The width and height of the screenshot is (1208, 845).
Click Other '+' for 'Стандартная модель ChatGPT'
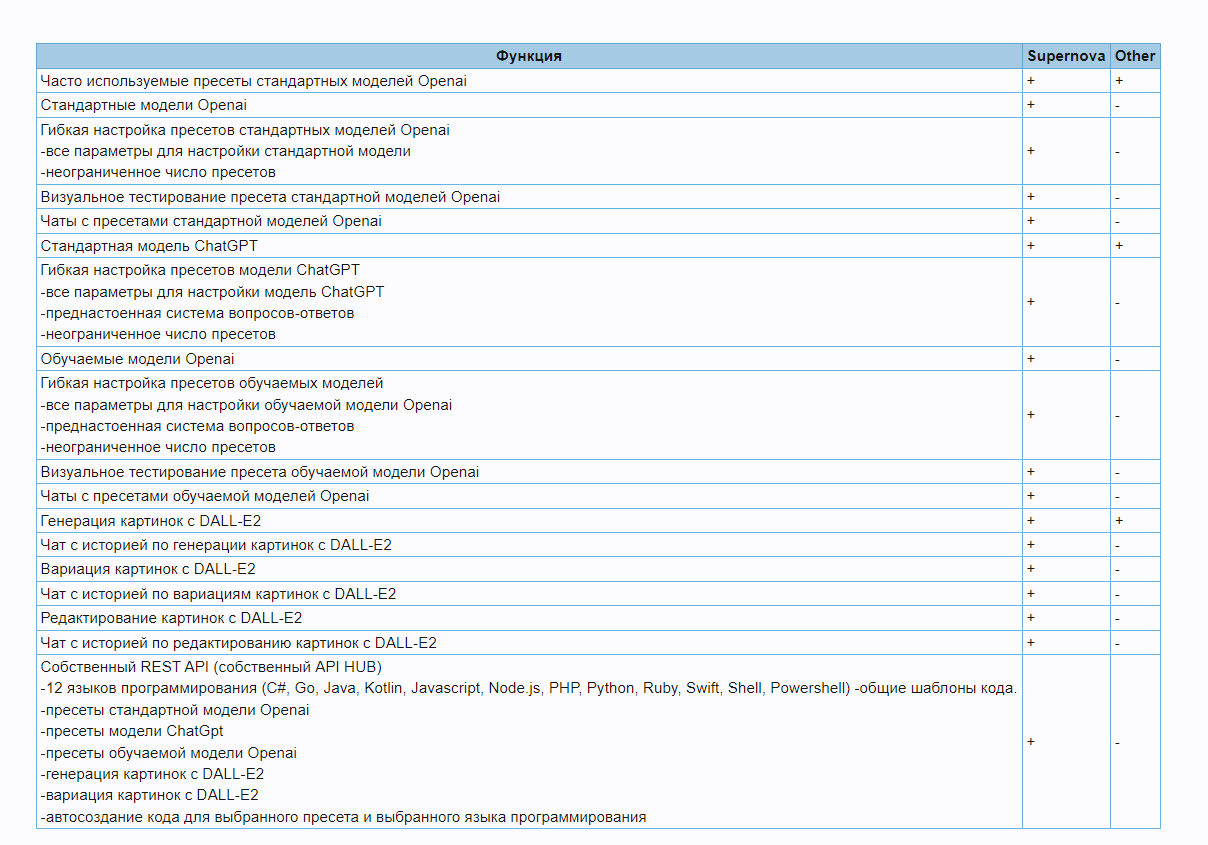click(1119, 245)
